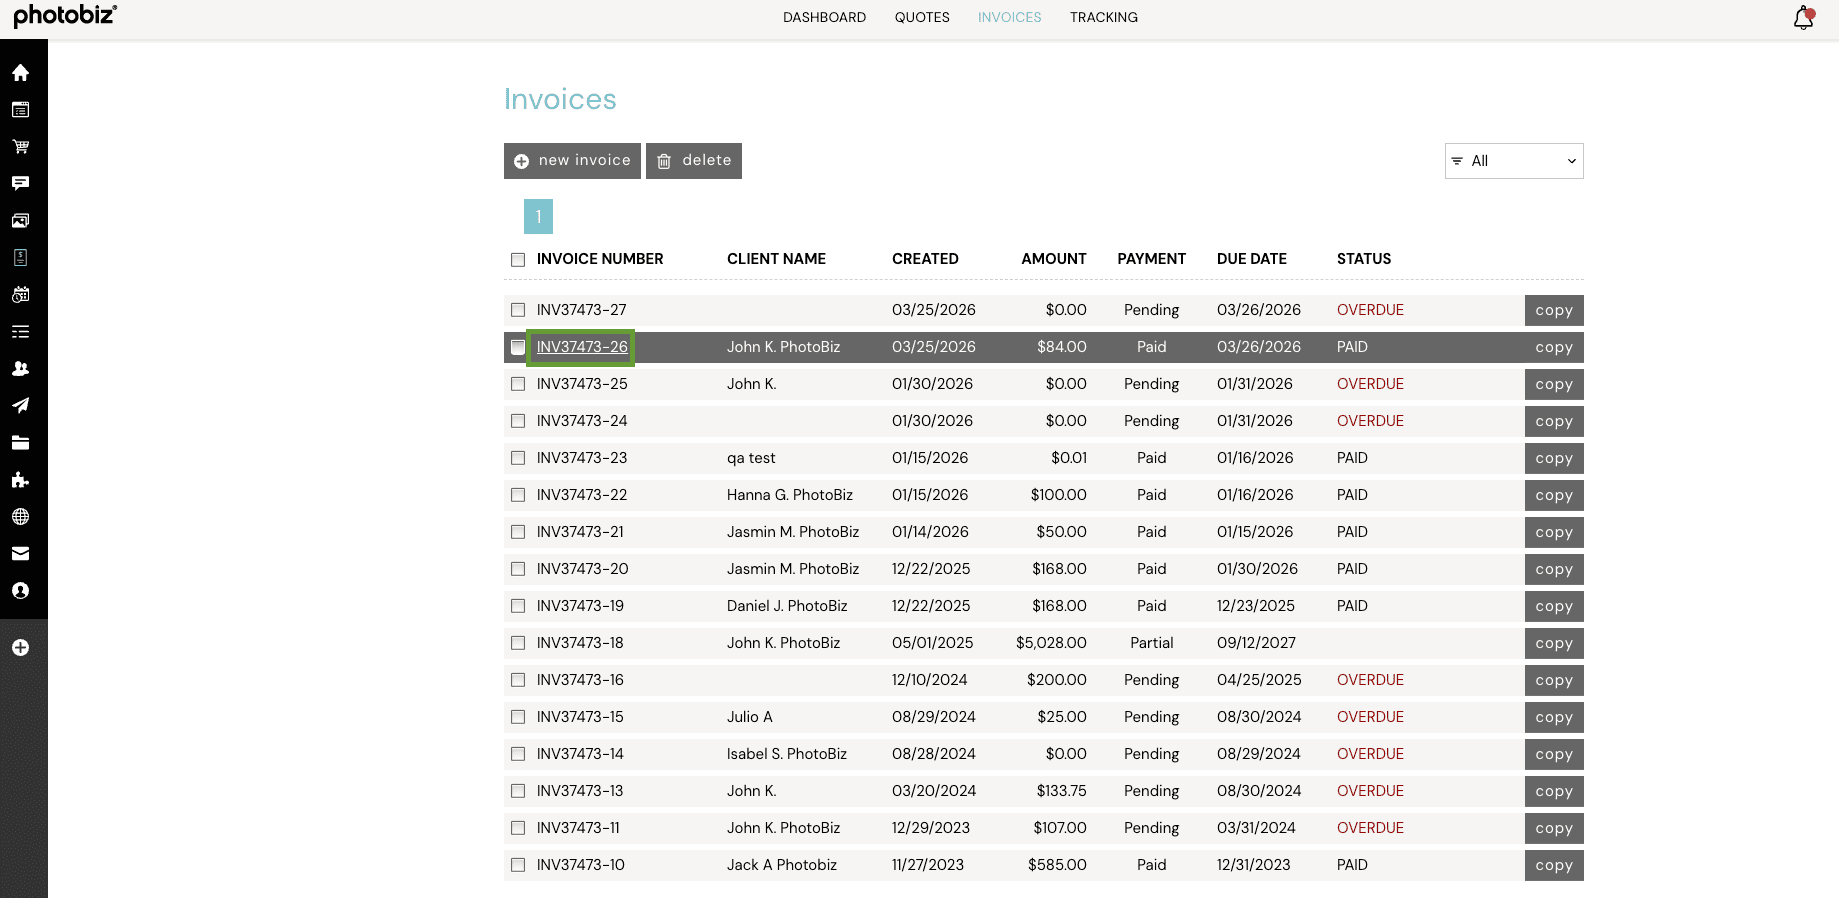Open the folder files sidebar icon
The width and height of the screenshot is (1839, 898).
[x=20, y=443]
